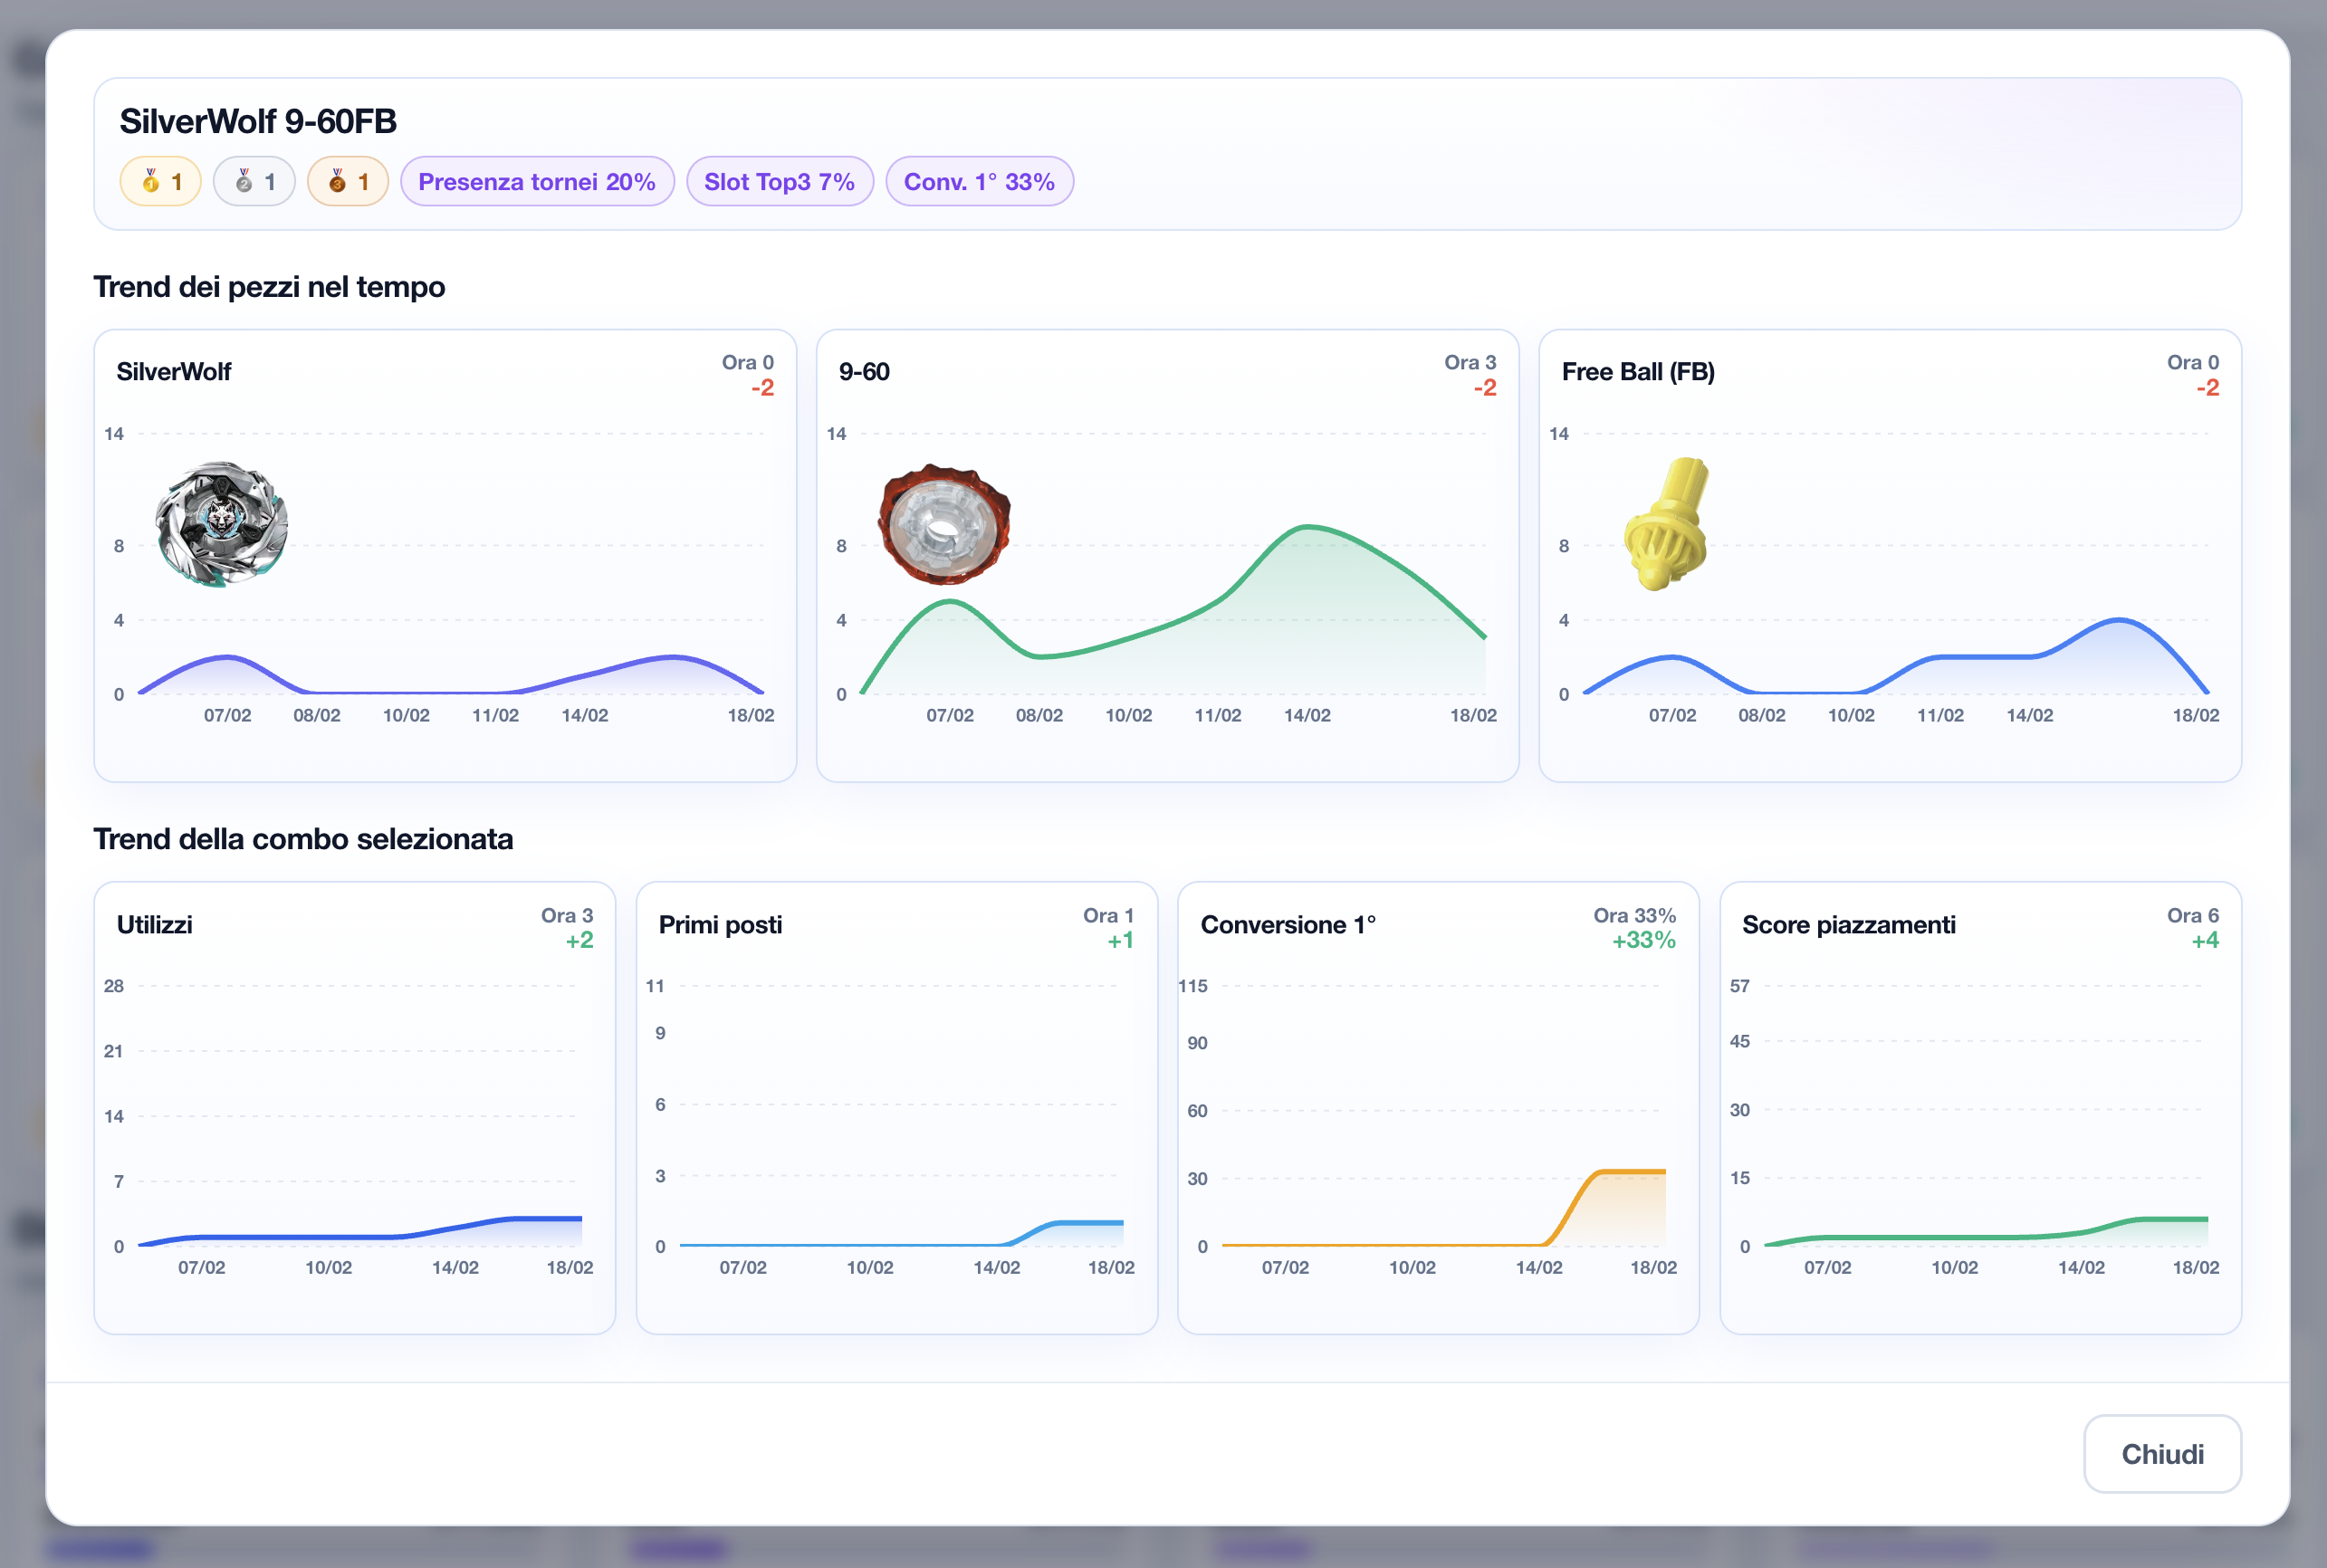Click the Utilizzi chart title

coord(154,924)
